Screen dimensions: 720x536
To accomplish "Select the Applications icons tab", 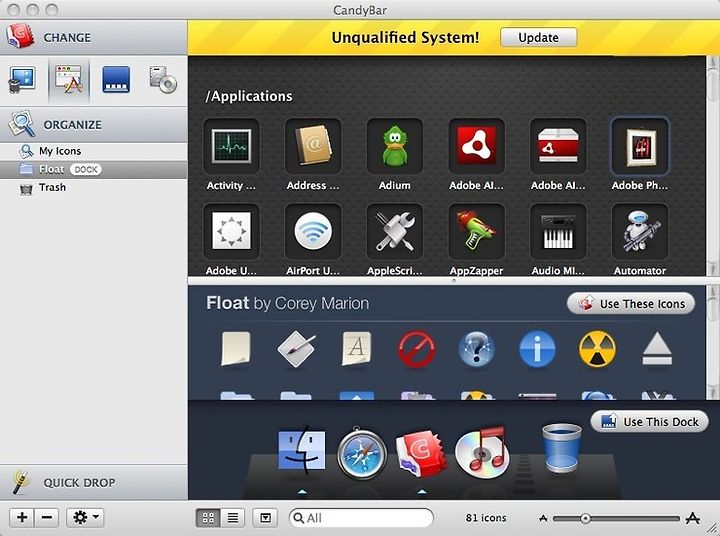I will coord(69,79).
